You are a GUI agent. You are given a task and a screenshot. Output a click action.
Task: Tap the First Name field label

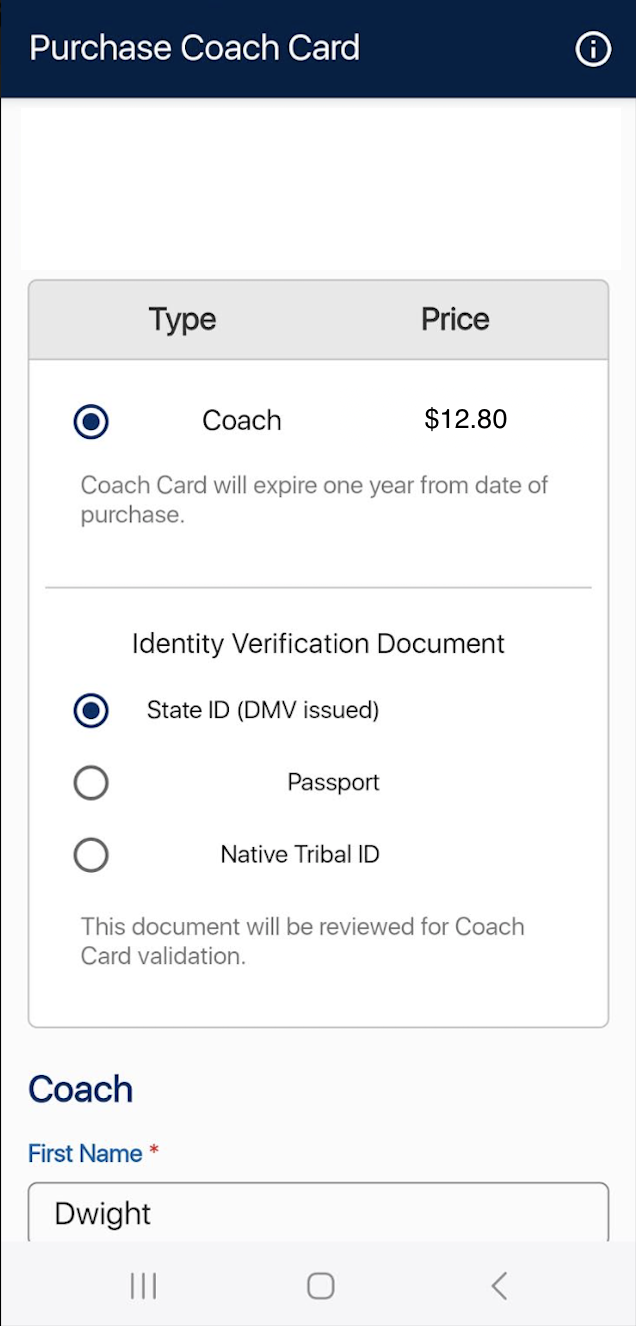click(x=85, y=1153)
